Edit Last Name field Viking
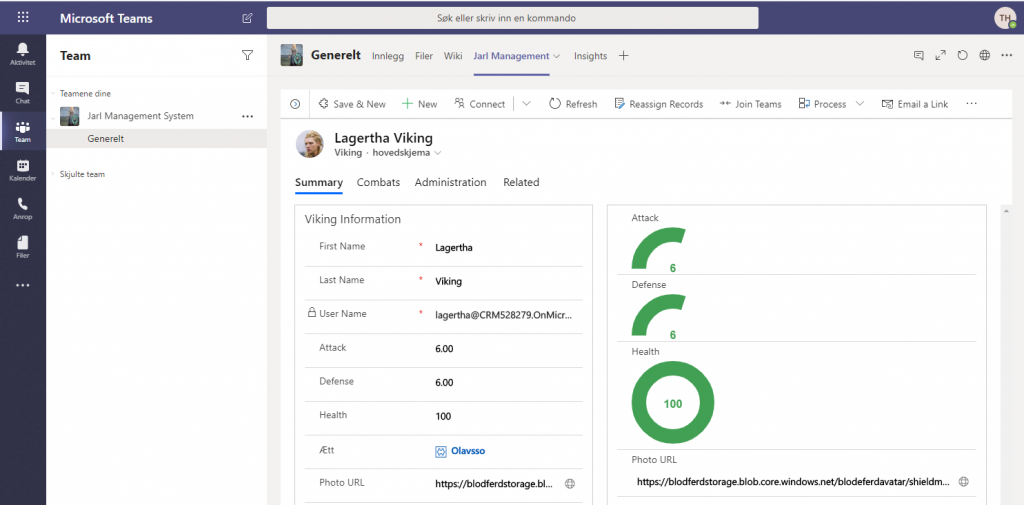Viewport: 1024px width, 505px height. point(506,282)
